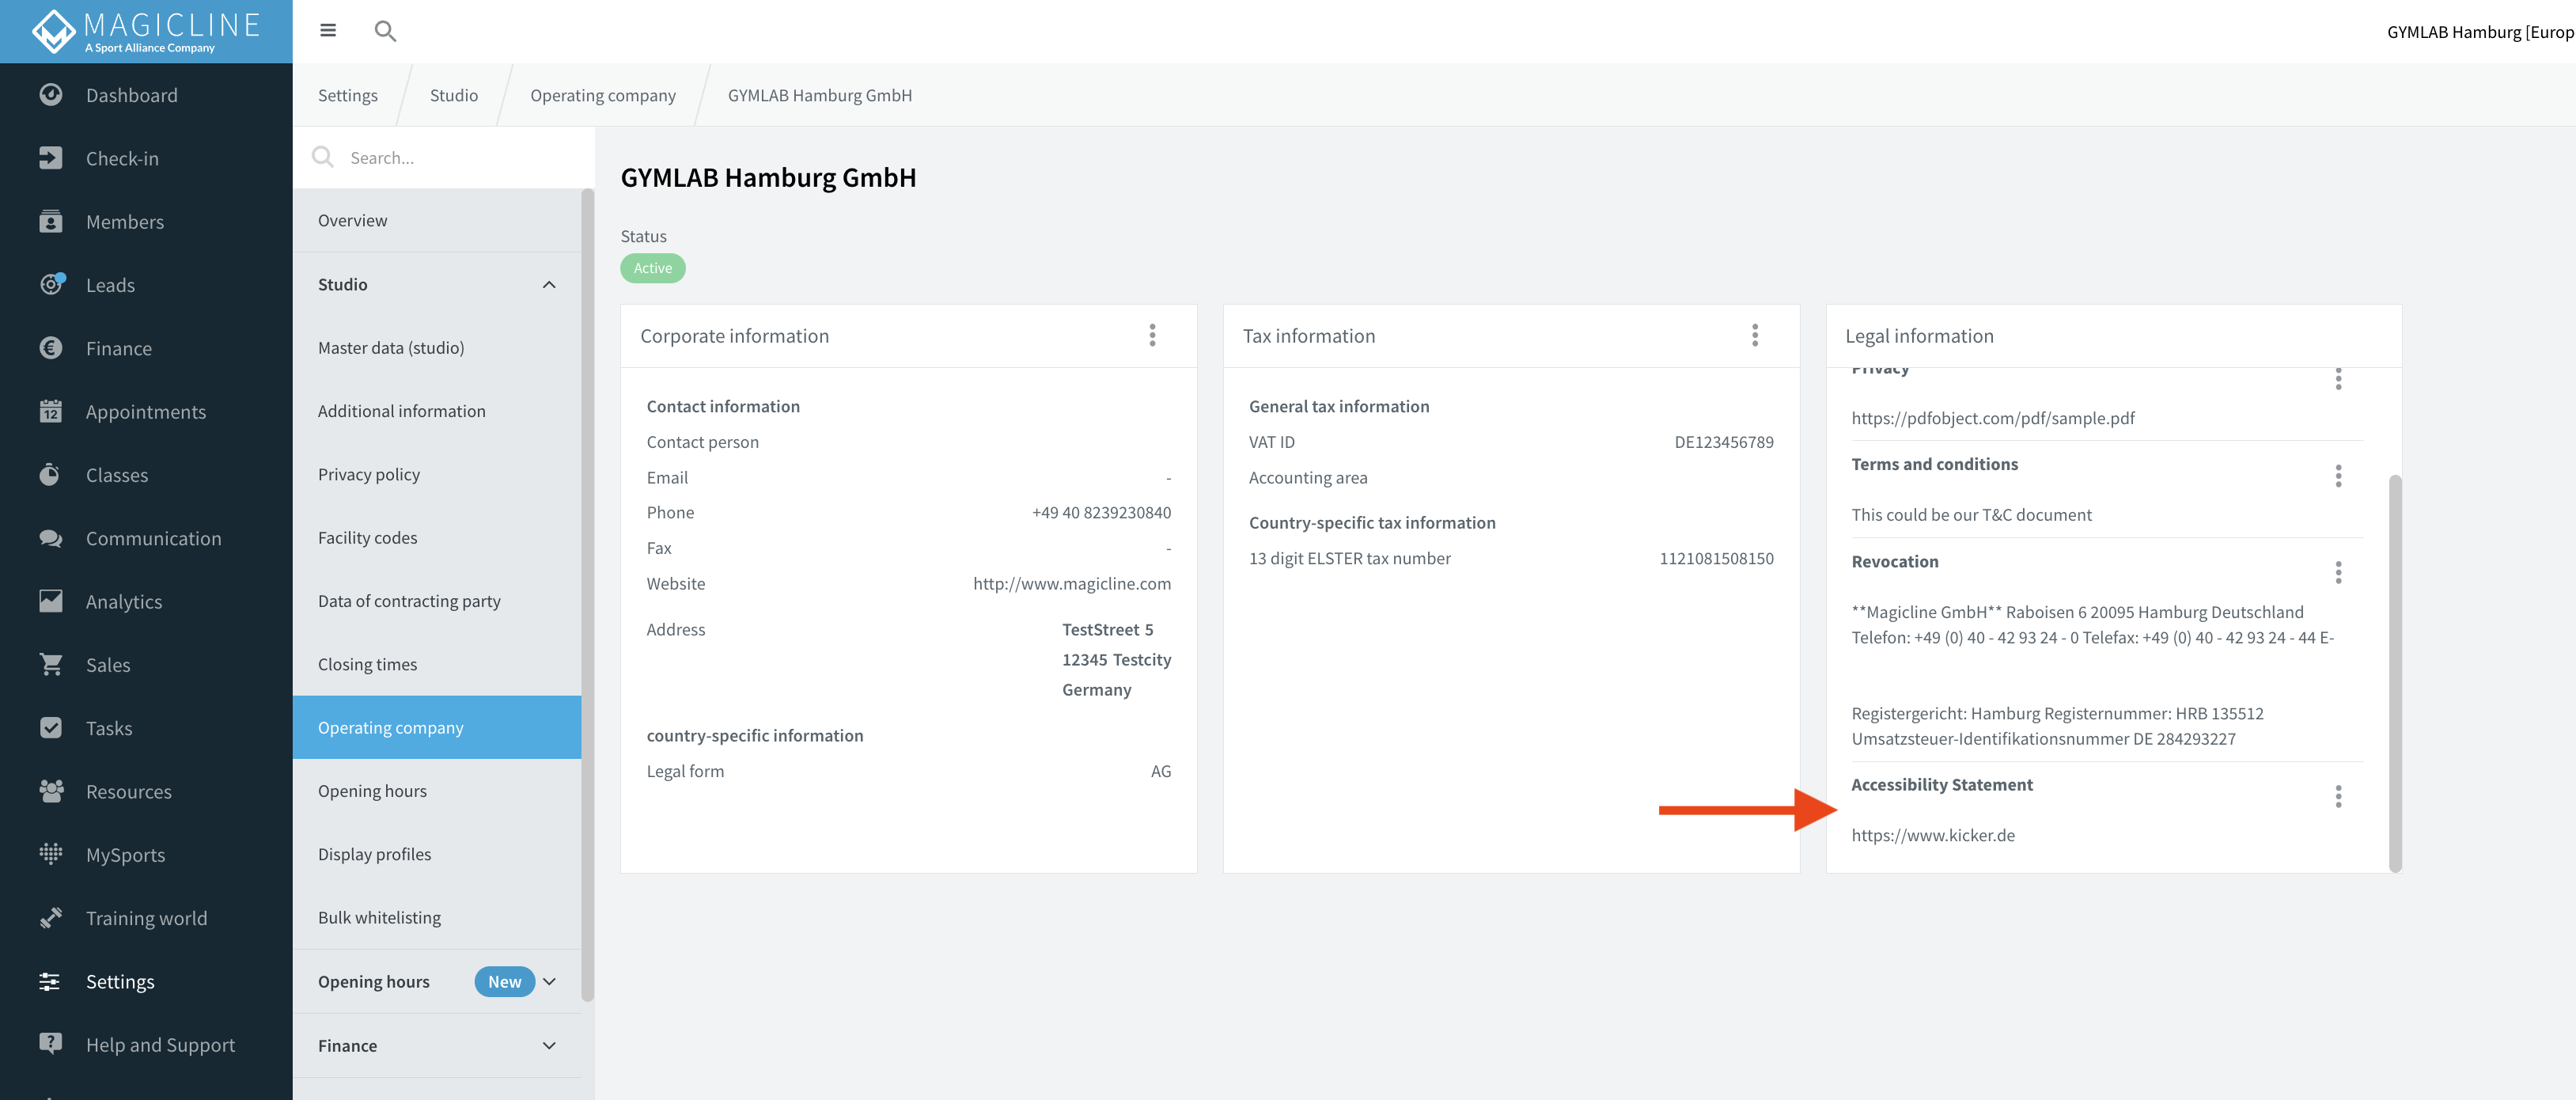Click the Communication chat bubbles icon
The image size is (2576, 1100).
click(x=51, y=538)
